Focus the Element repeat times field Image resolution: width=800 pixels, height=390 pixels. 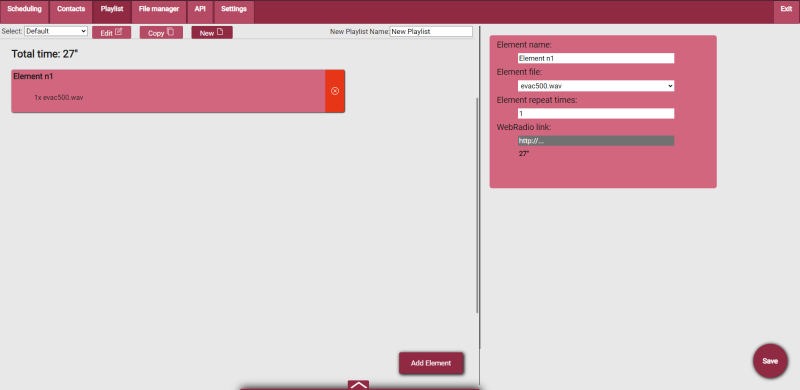pos(596,113)
